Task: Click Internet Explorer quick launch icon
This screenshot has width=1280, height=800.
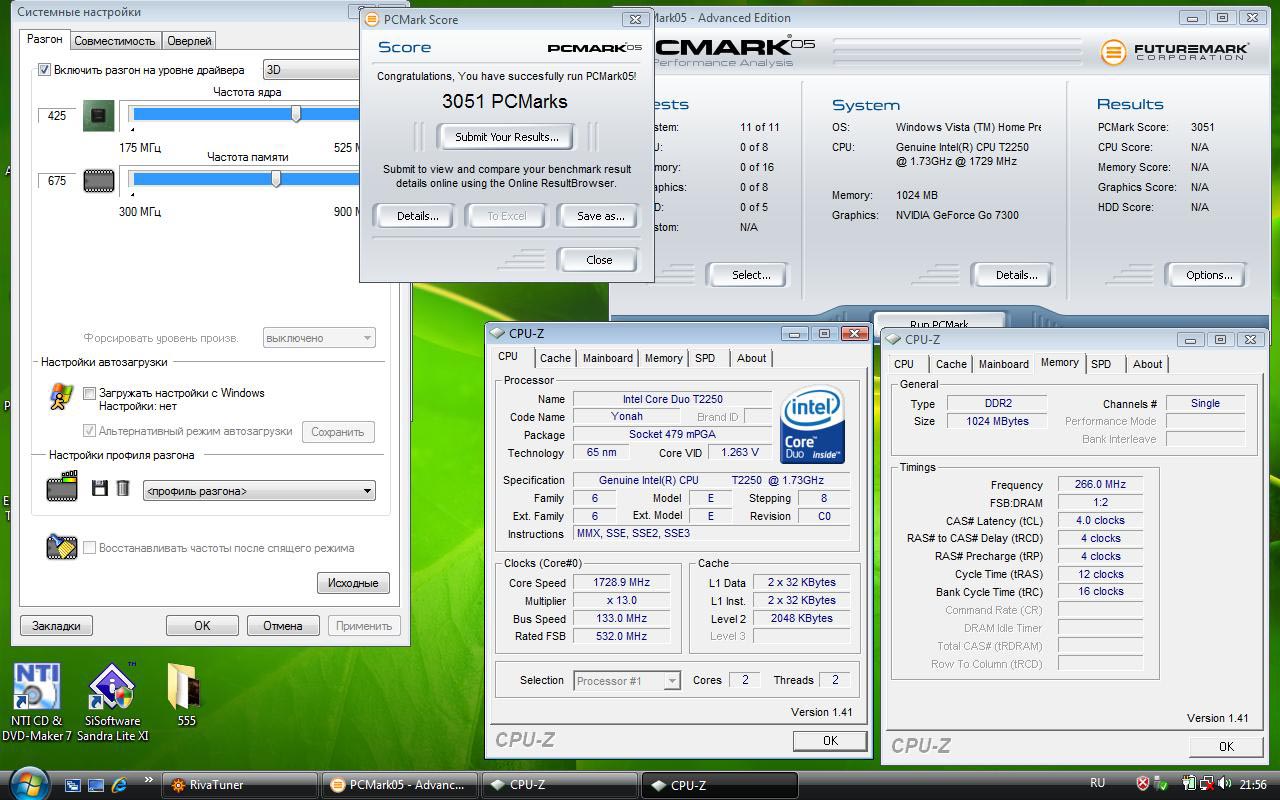Action: (x=120, y=785)
